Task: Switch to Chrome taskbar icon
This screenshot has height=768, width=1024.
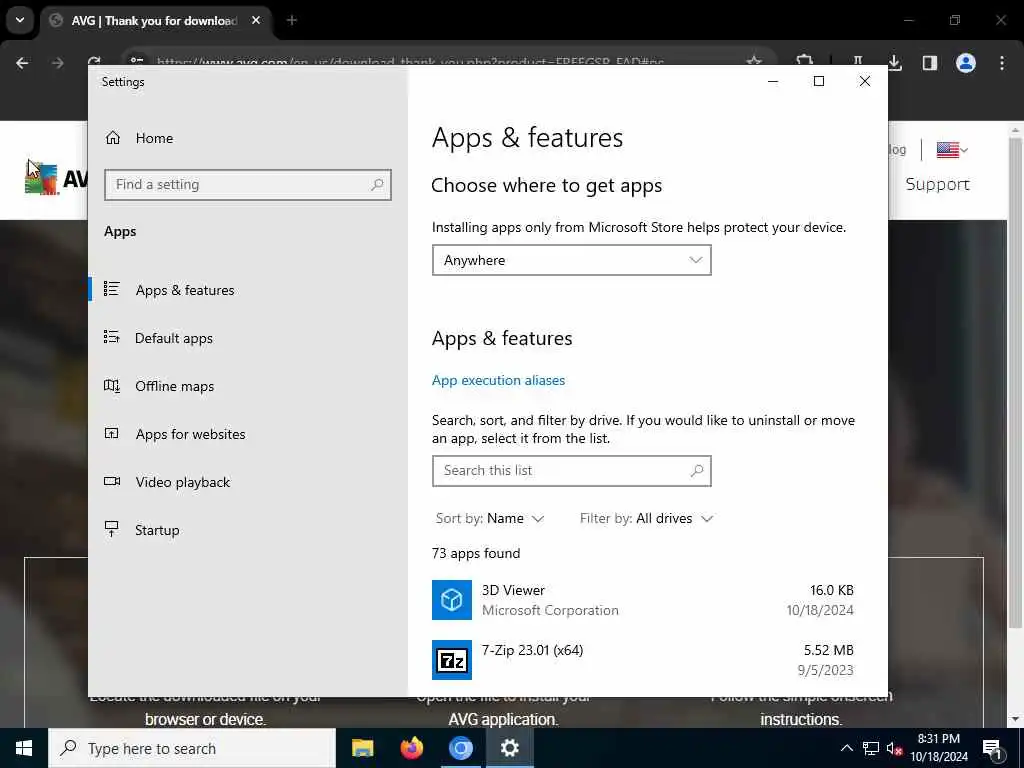Action: (x=460, y=748)
